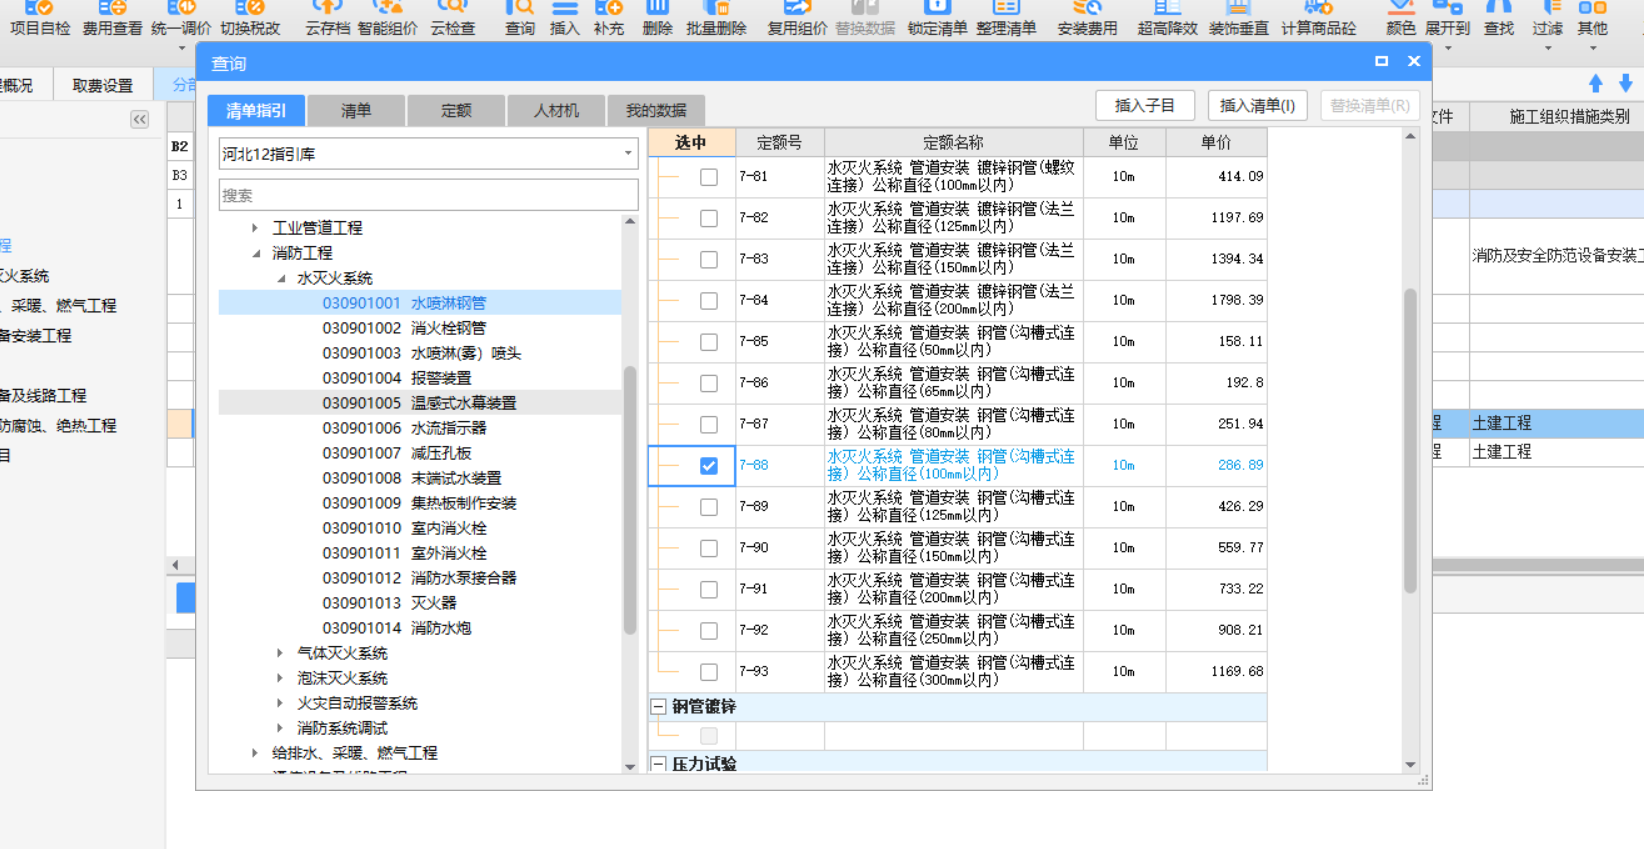Check the box for quota 7-85
The height and width of the screenshot is (849, 1644).
pos(709,342)
